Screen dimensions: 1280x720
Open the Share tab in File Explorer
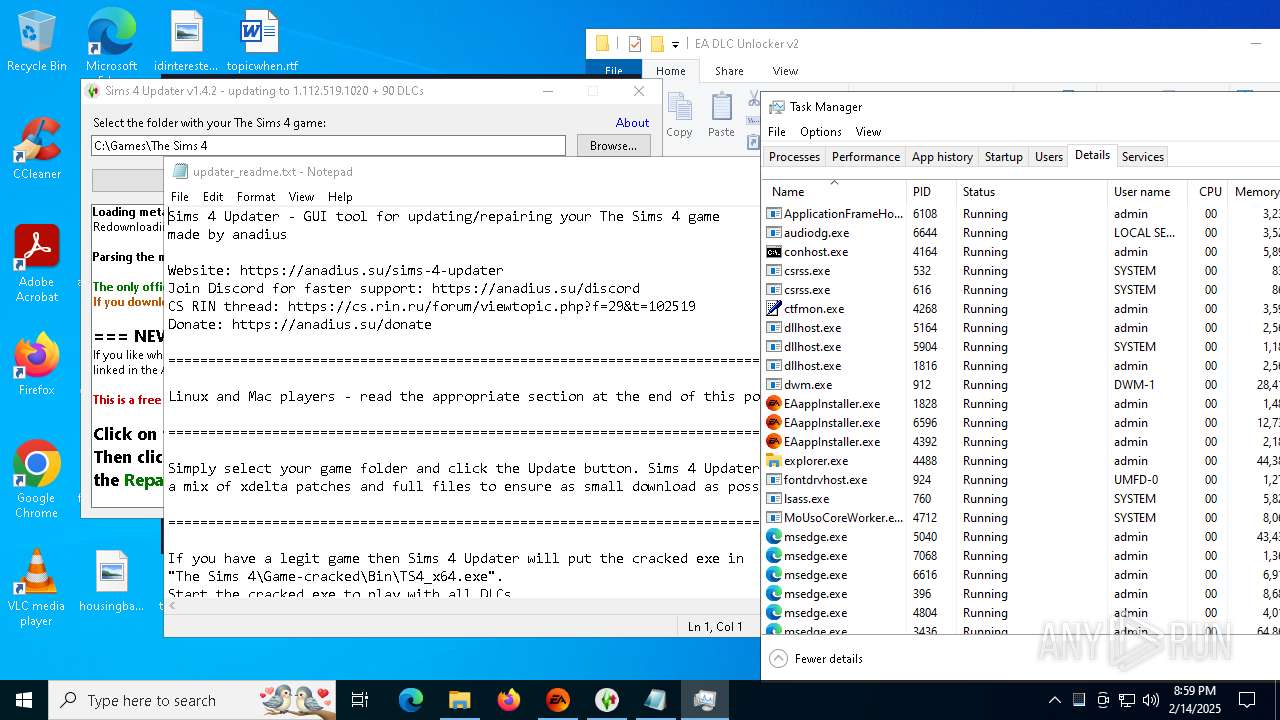pyautogui.click(x=729, y=71)
